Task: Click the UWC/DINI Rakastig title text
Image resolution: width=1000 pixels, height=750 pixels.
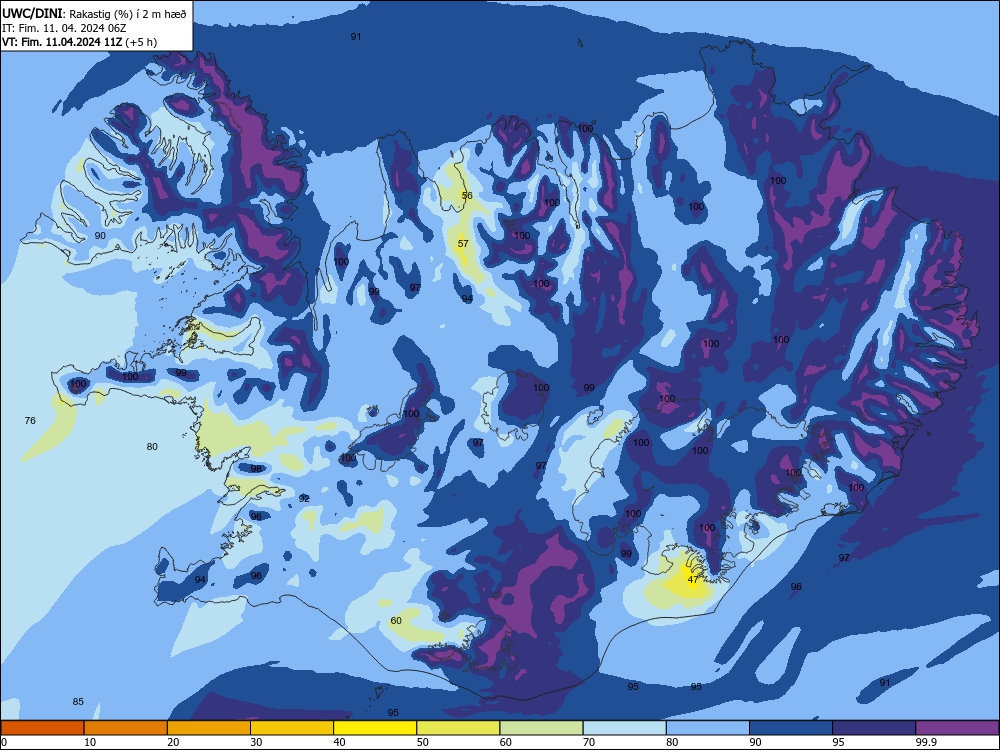Action: [x=94, y=14]
